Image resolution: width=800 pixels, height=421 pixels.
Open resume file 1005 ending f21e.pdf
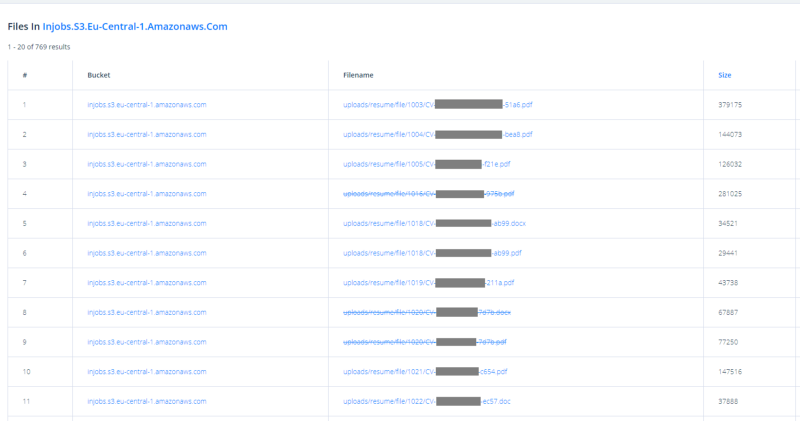(427, 164)
